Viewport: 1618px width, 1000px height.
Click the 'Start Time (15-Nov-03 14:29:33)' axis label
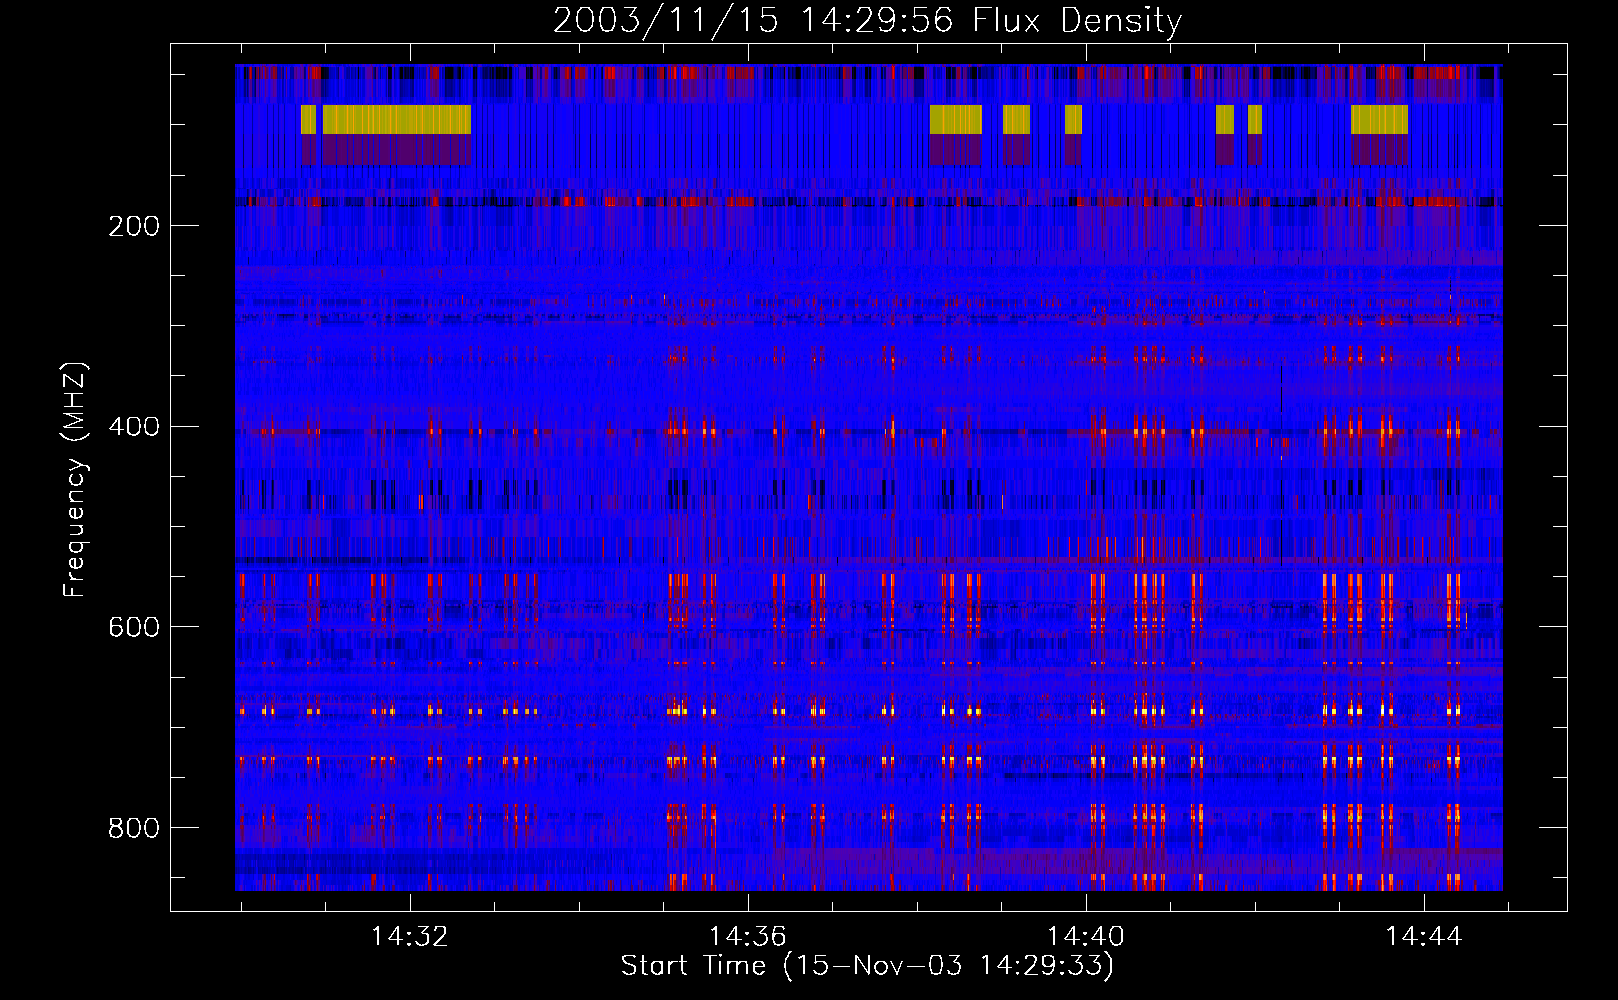[867, 966]
